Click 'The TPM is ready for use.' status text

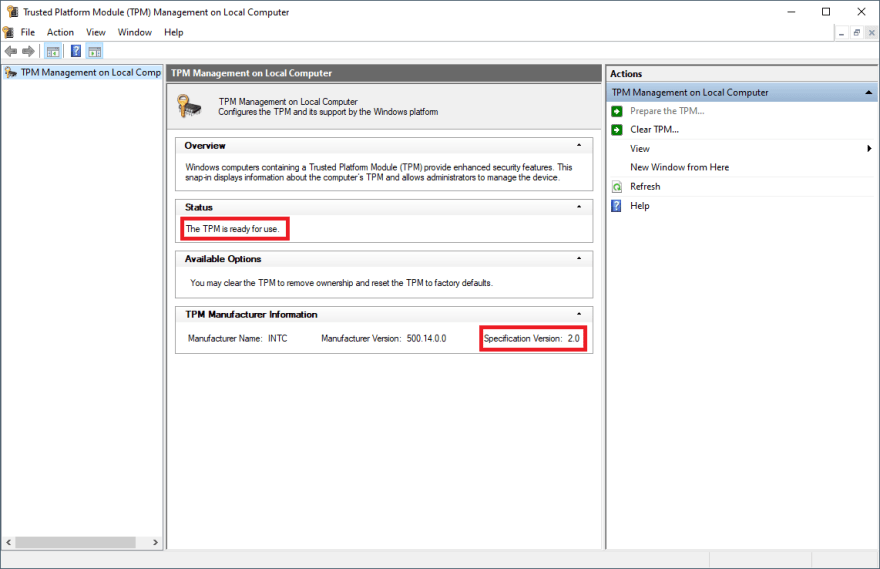point(232,229)
